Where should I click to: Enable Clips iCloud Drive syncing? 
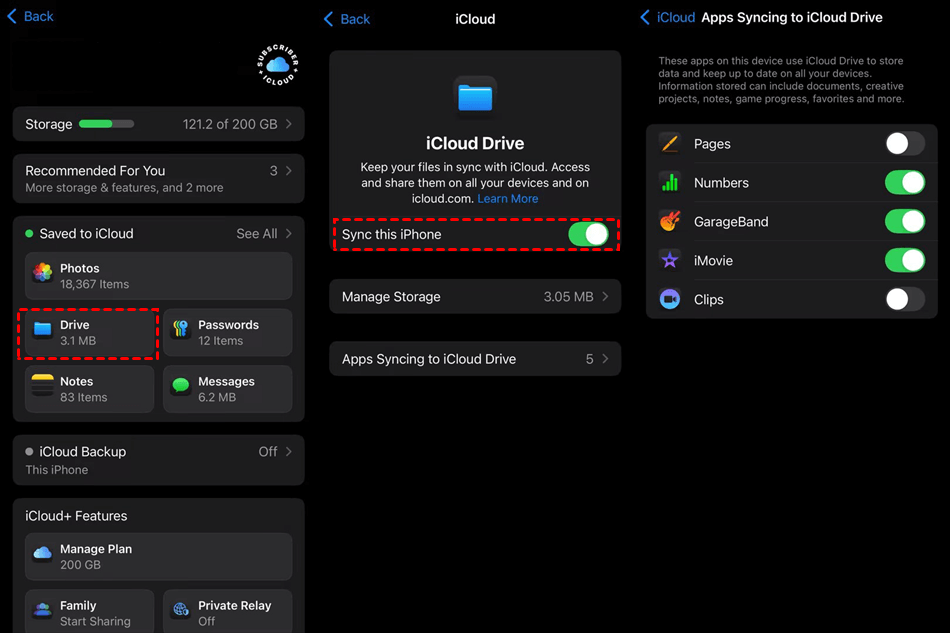pos(905,299)
